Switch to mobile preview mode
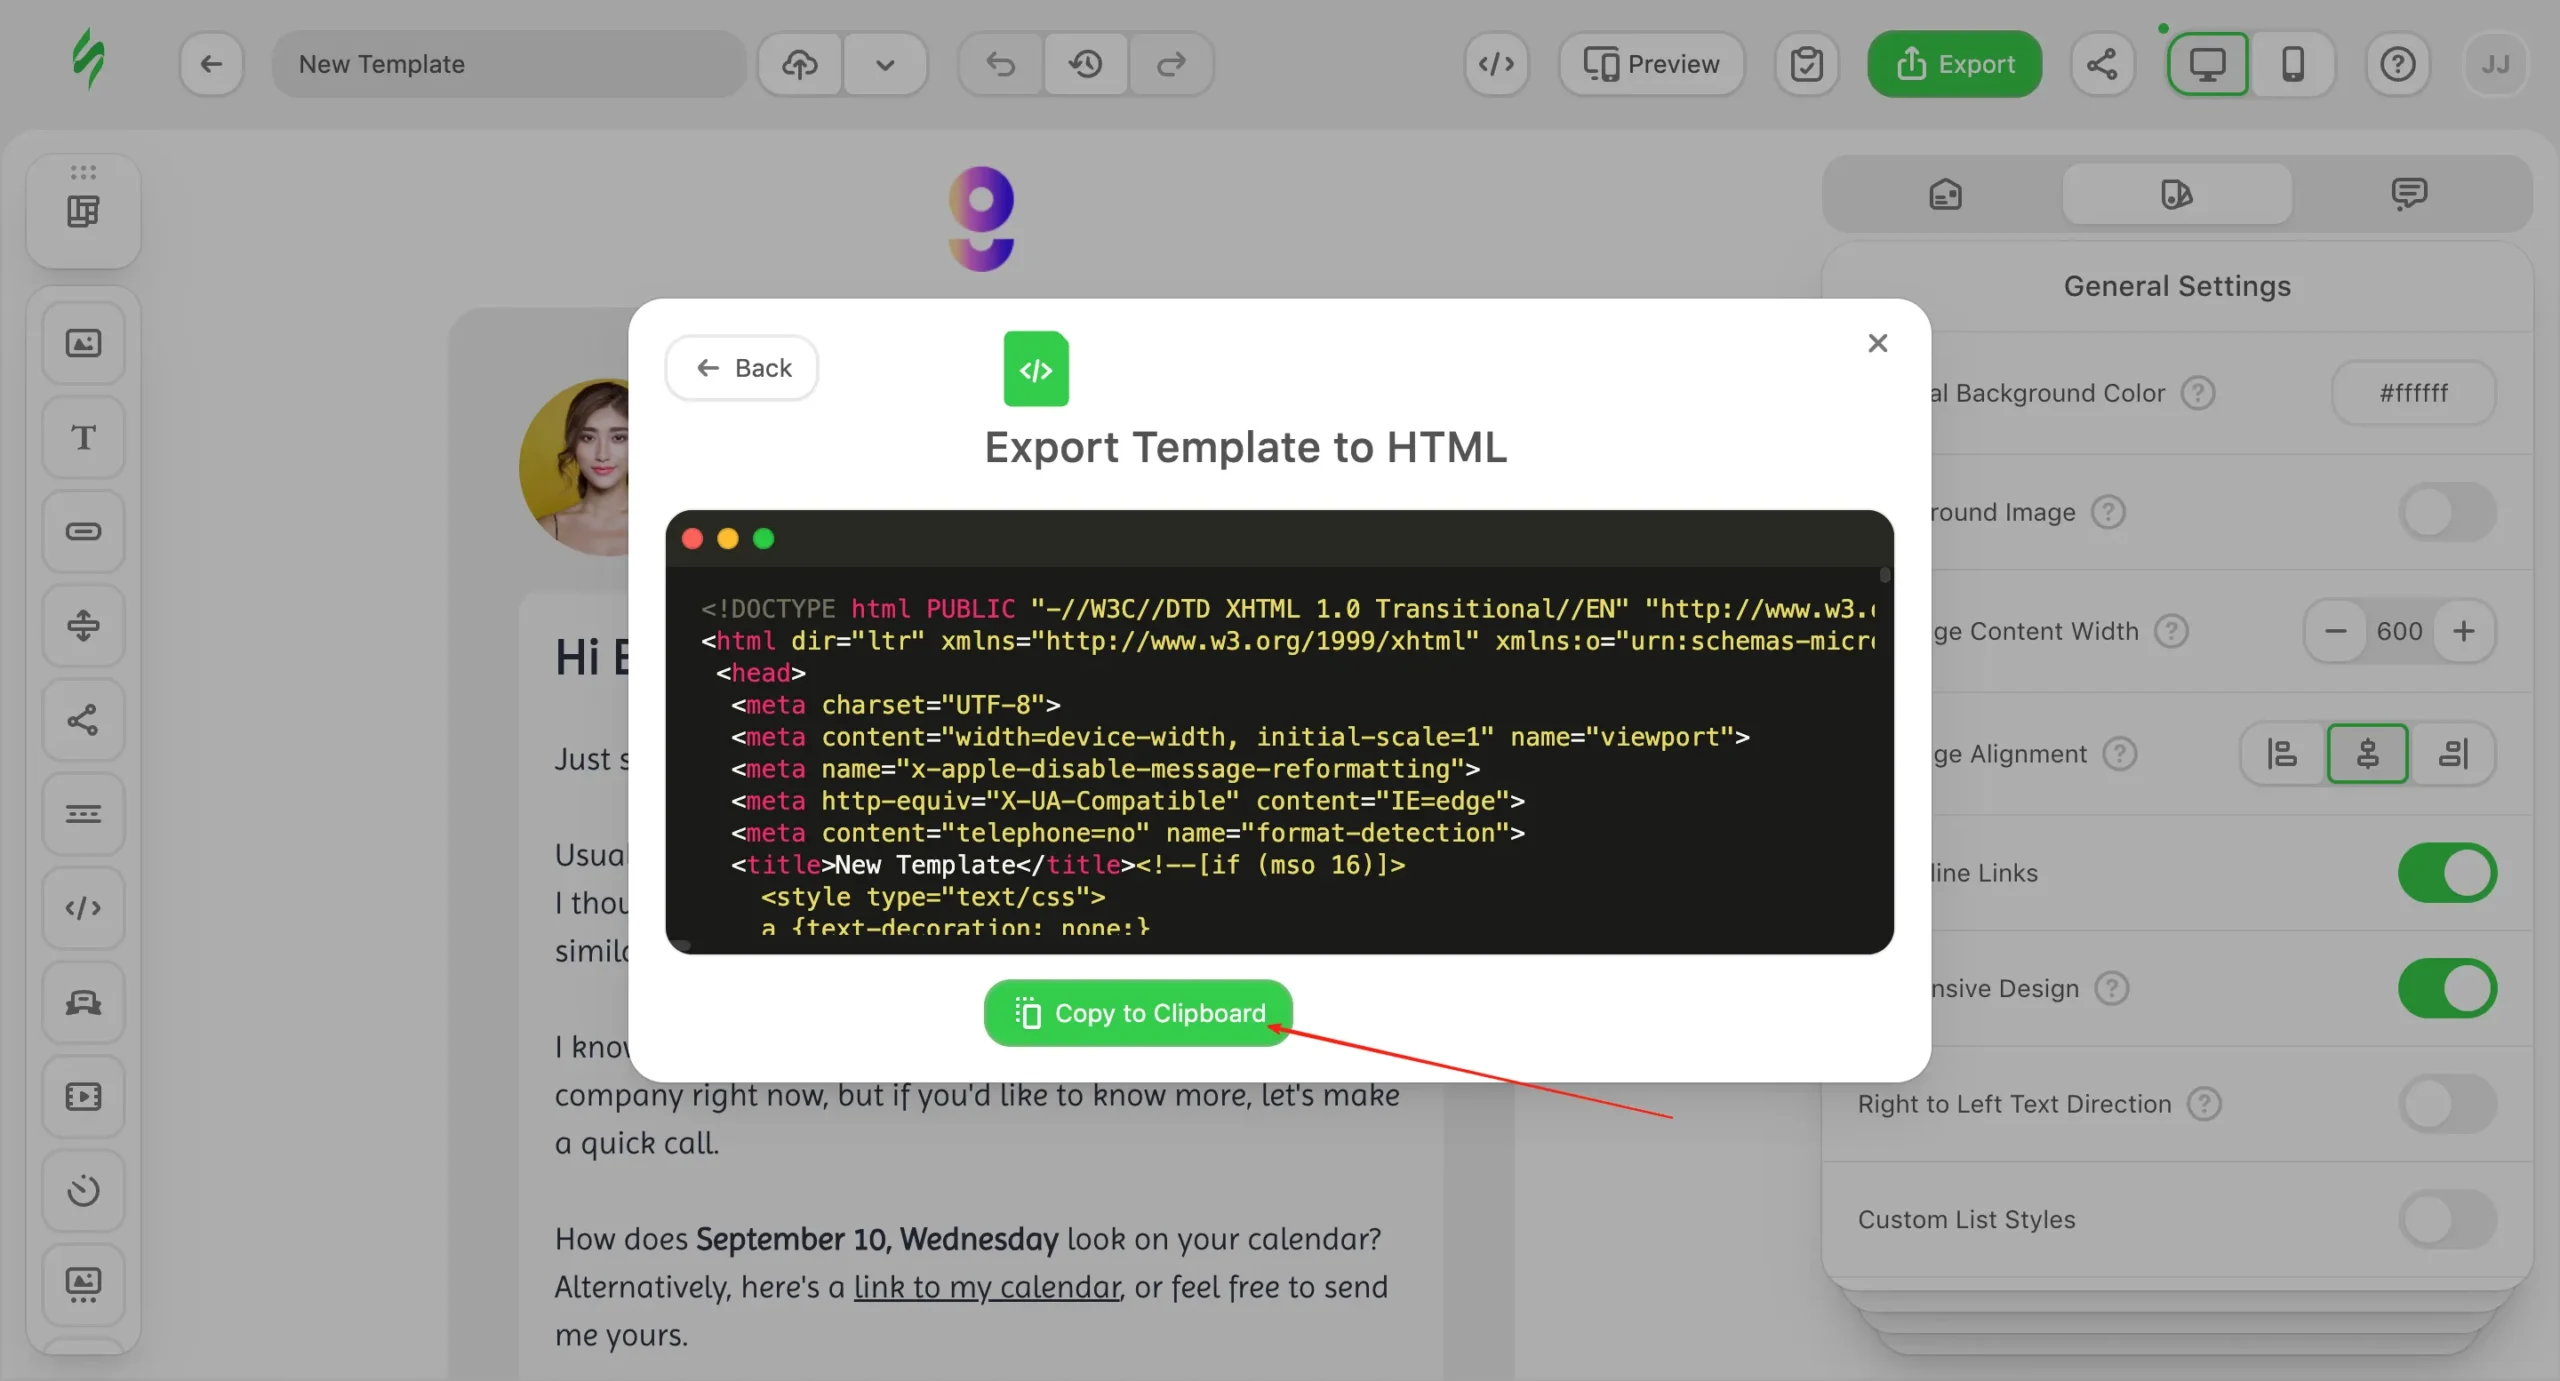Viewport: 2560px width, 1381px height. (x=2291, y=64)
